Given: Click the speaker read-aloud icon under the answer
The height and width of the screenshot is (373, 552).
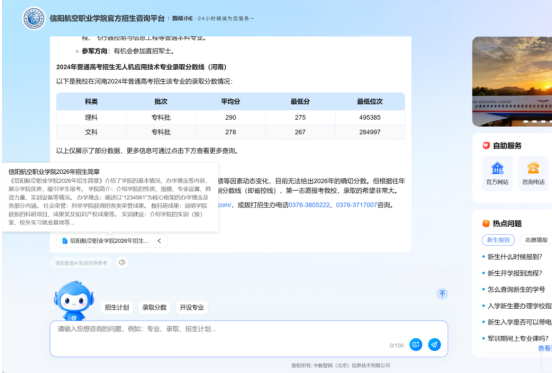Looking at the screenshot, I should [122, 263].
